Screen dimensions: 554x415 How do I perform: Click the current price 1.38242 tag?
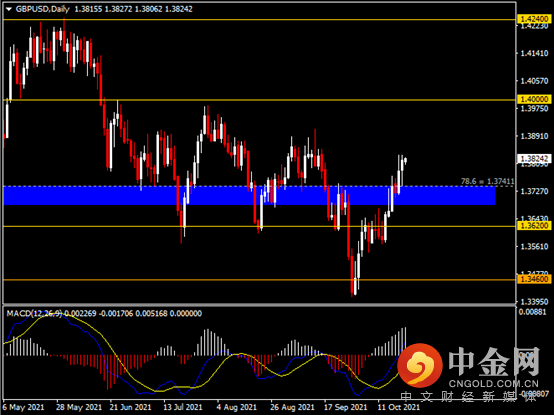pyautogui.click(x=534, y=159)
